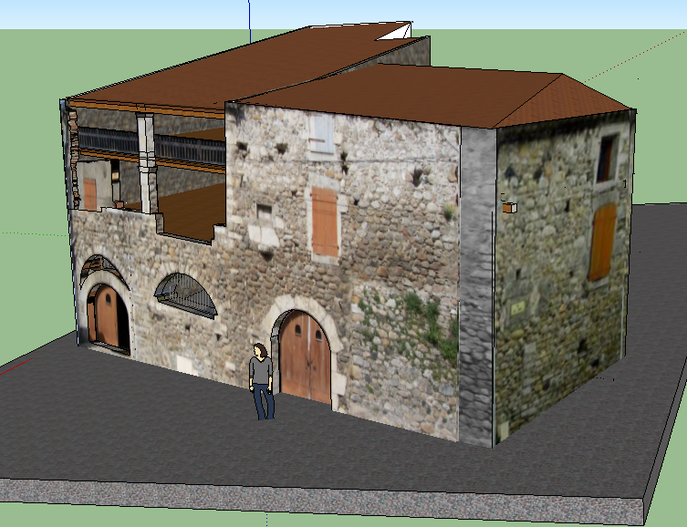Select the standing human figure model
Image resolution: width=687 pixels, height=527 pixels.
pyautogui.click(x=262, y=382)
